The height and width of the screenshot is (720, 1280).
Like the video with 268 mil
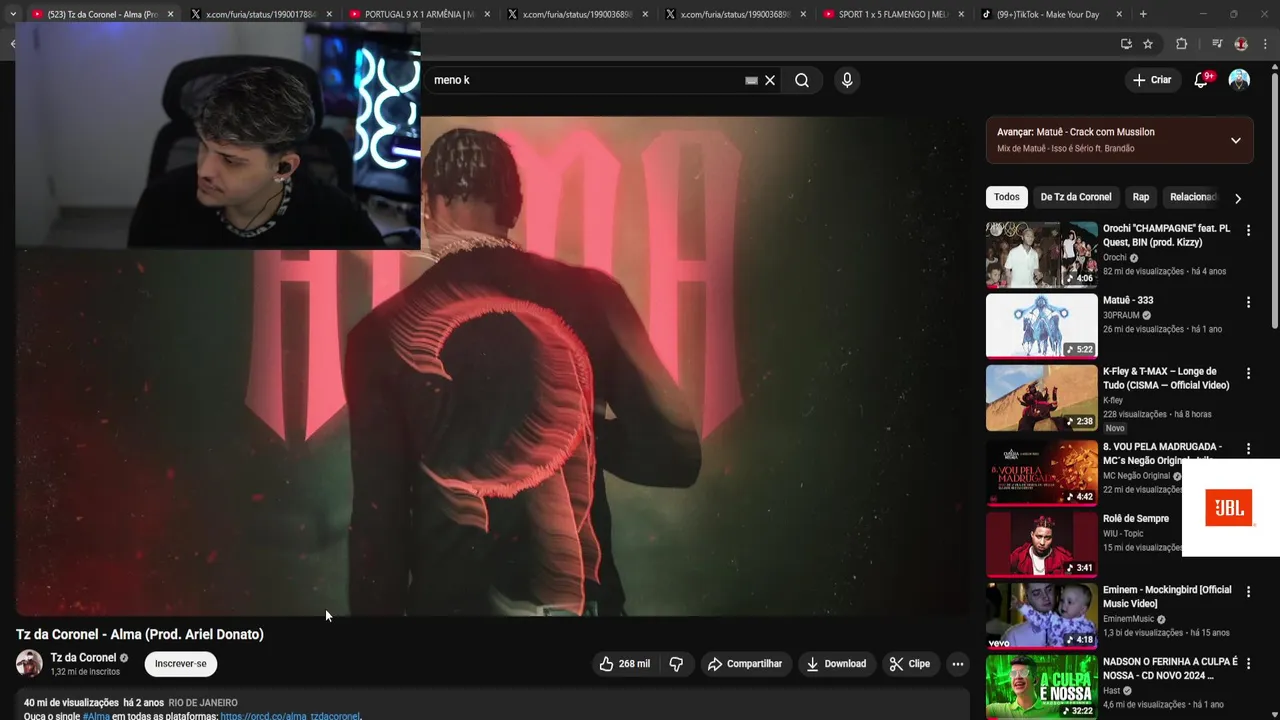[x=624, y=664]
